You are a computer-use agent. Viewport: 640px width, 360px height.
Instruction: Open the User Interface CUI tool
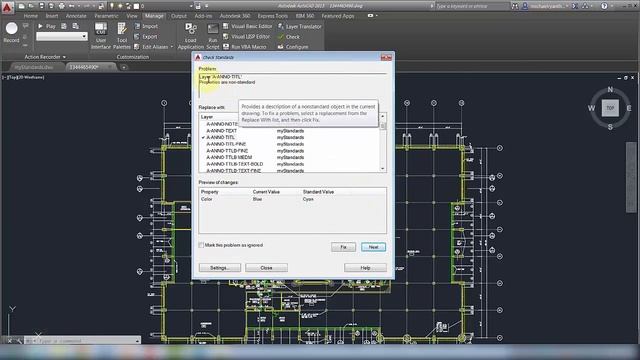coord(101,36)
